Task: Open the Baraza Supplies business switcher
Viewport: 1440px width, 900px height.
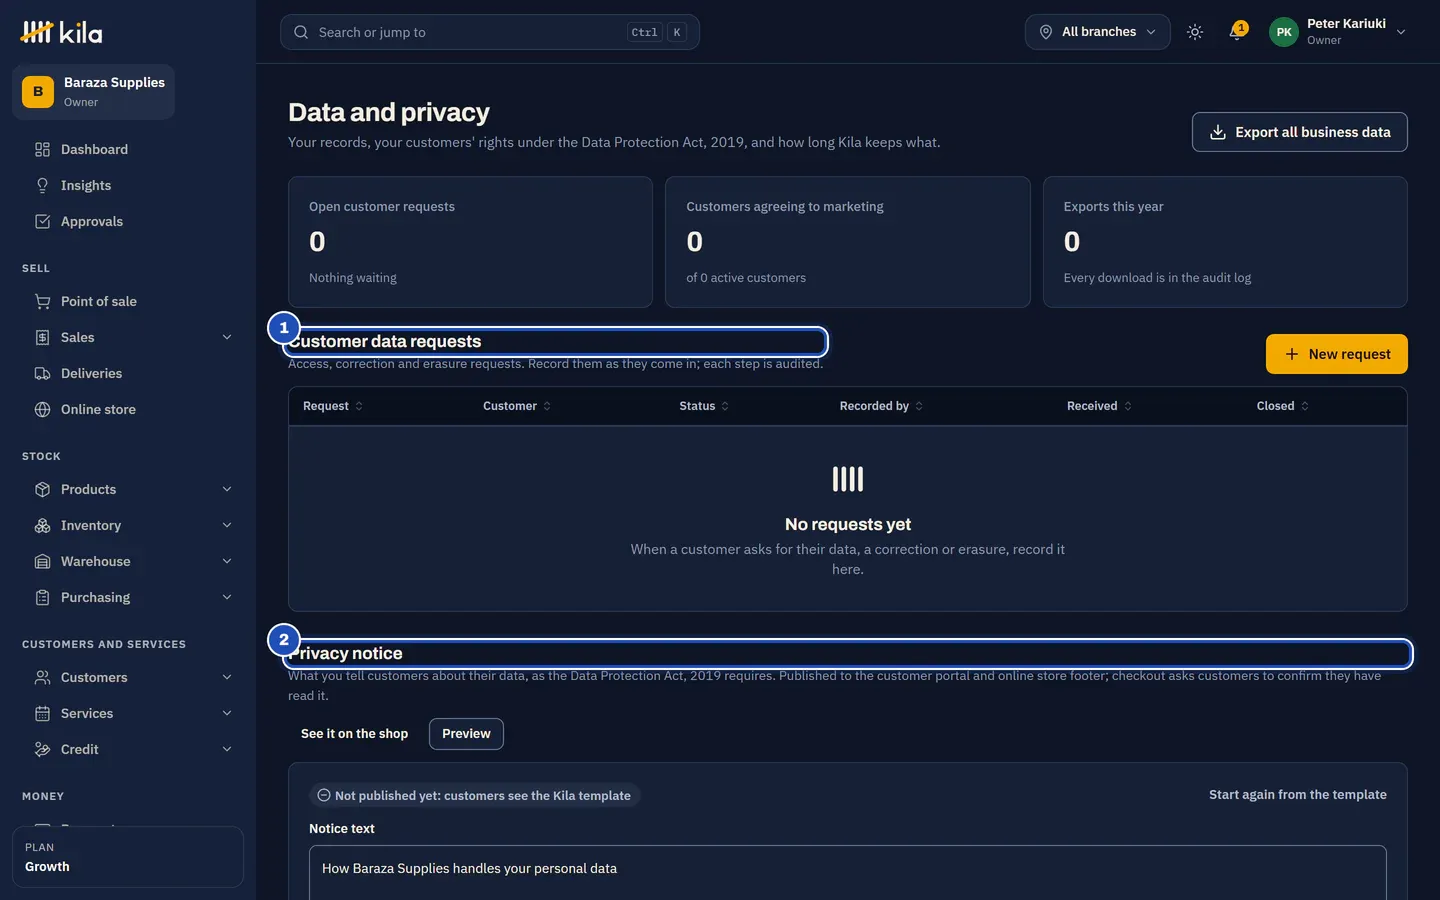Action: (93, 92)
